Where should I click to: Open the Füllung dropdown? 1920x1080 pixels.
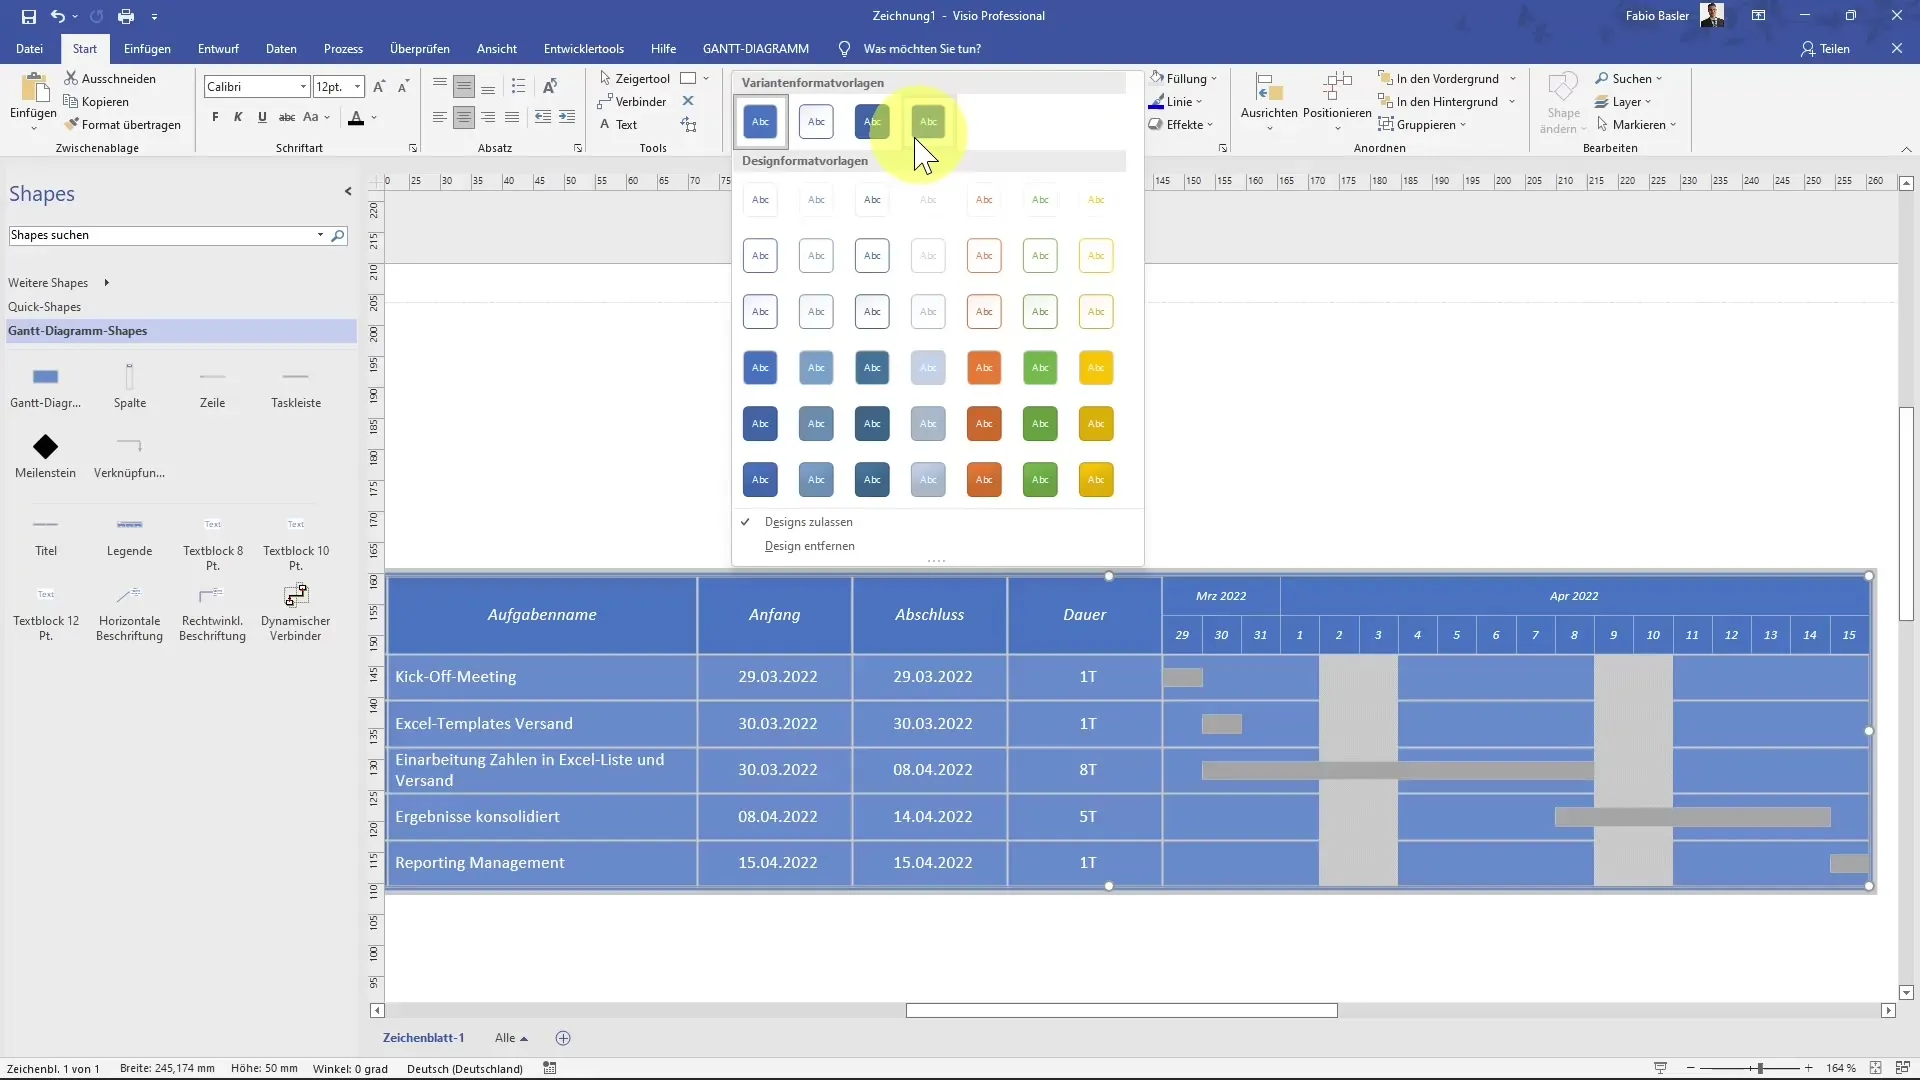(1184, 78)
